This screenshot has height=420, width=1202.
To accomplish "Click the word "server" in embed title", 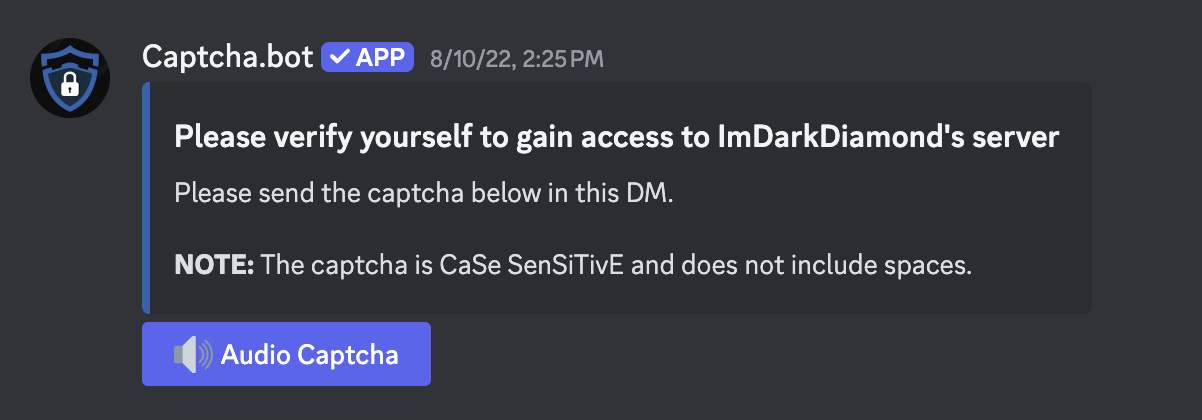I will click(x=1025, y=137).
